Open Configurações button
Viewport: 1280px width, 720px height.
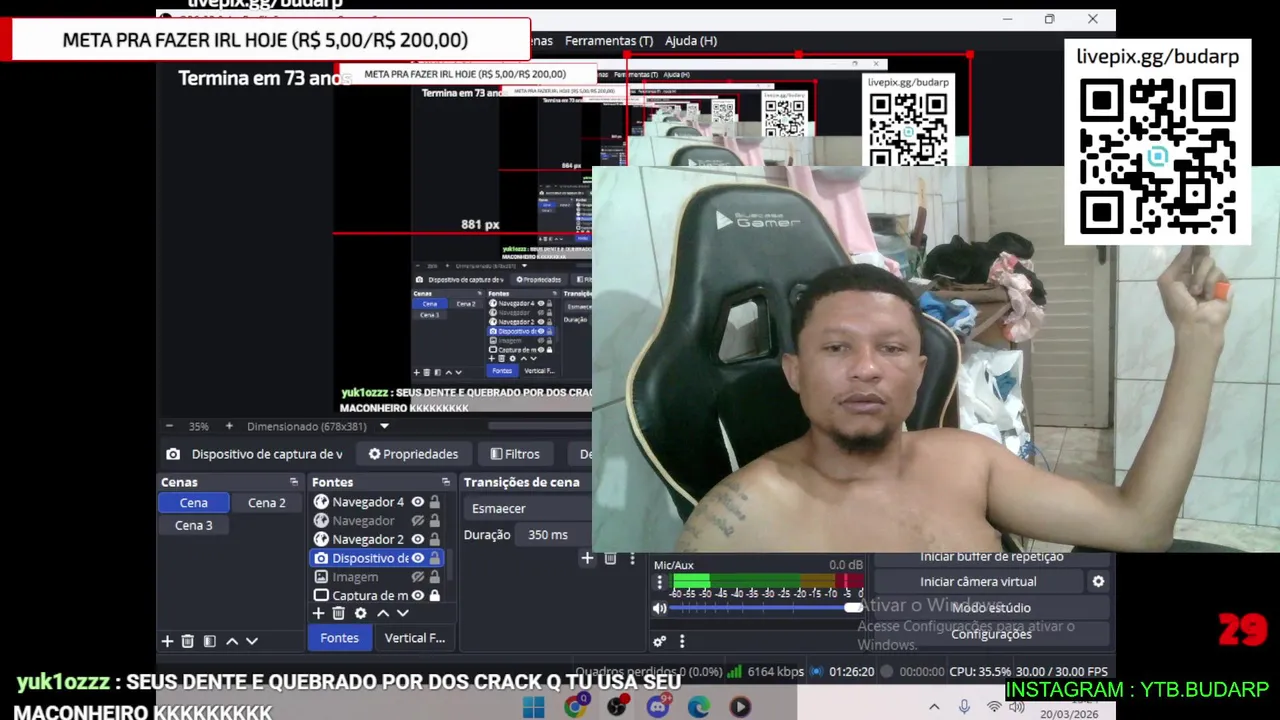[x=991, y=634]
